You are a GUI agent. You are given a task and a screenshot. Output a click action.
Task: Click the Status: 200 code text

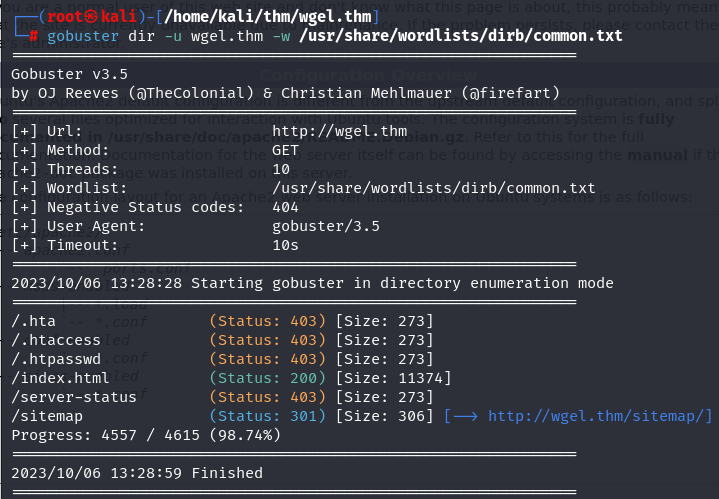267,378
